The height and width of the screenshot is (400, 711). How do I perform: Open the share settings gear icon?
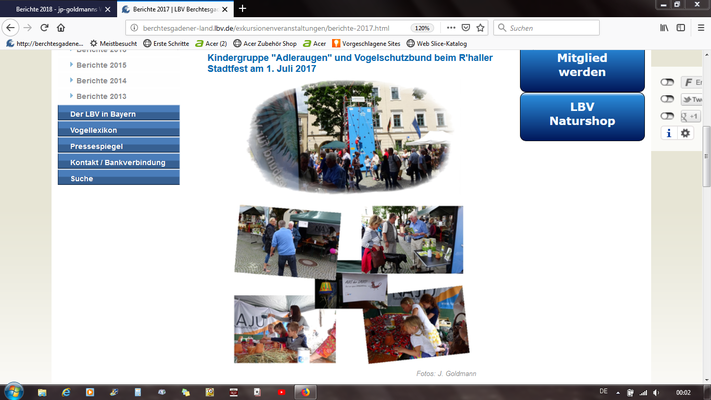click(x=685, y=133)
